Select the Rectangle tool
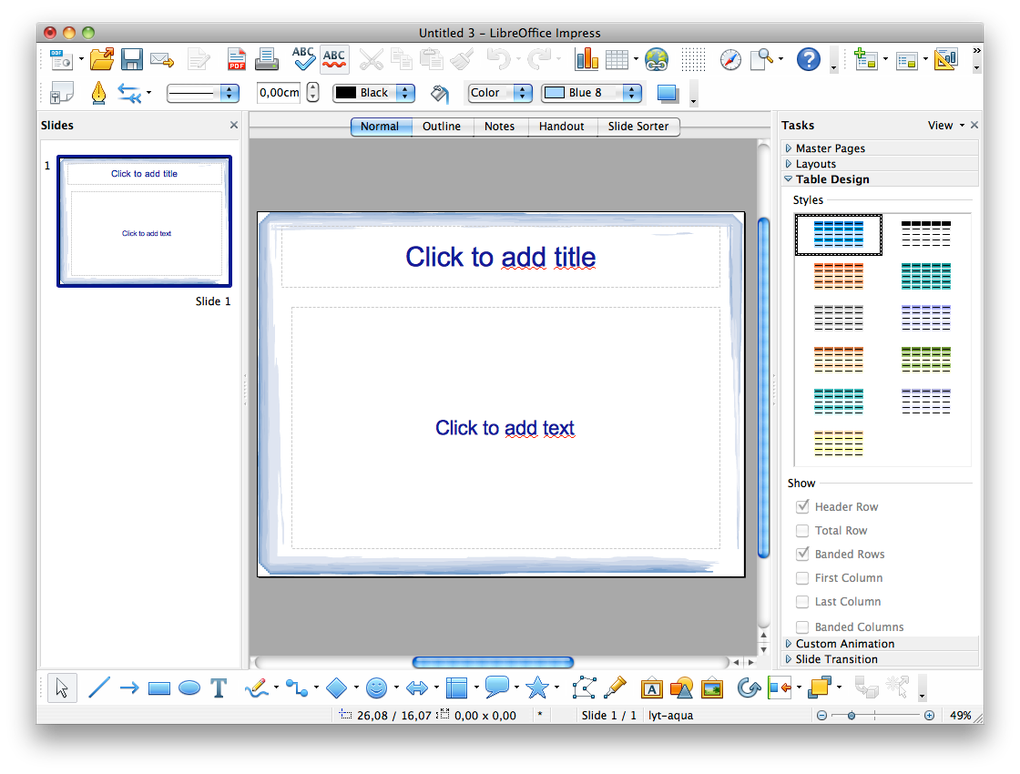Screen dimensions: 1020x774 [159, 688]
